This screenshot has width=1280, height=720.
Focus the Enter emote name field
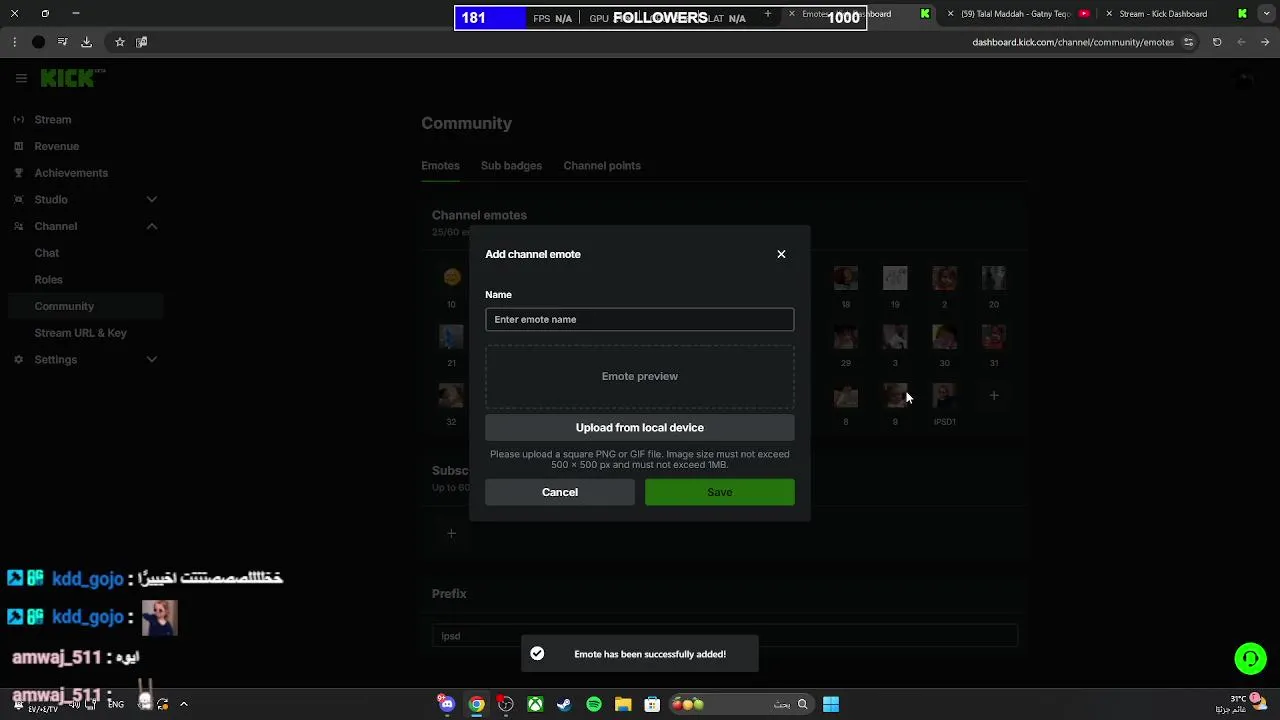tap(640, 319)
